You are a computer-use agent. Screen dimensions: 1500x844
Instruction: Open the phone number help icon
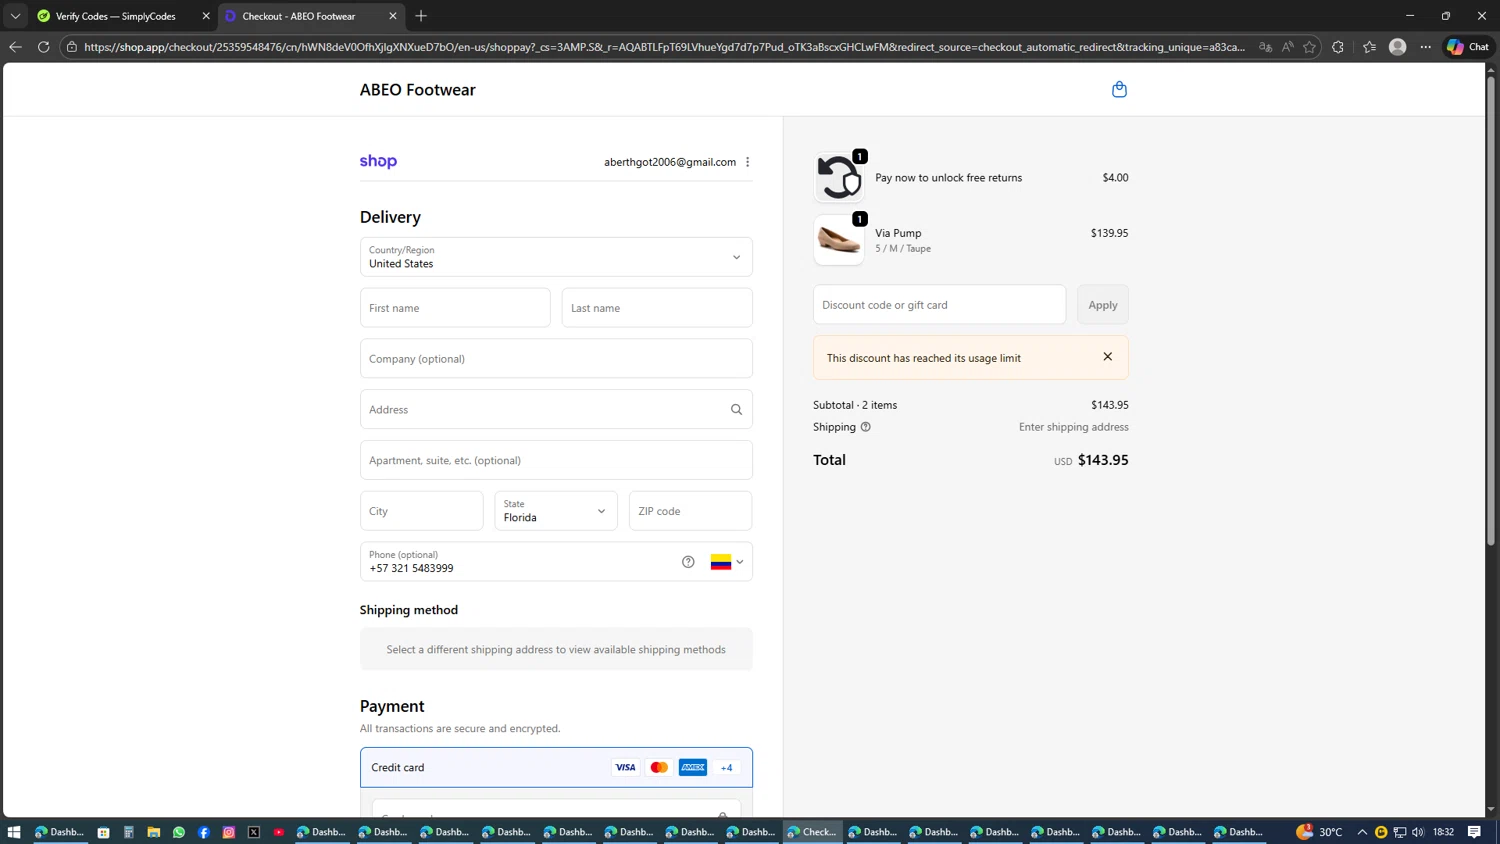[x=688, y=562]
